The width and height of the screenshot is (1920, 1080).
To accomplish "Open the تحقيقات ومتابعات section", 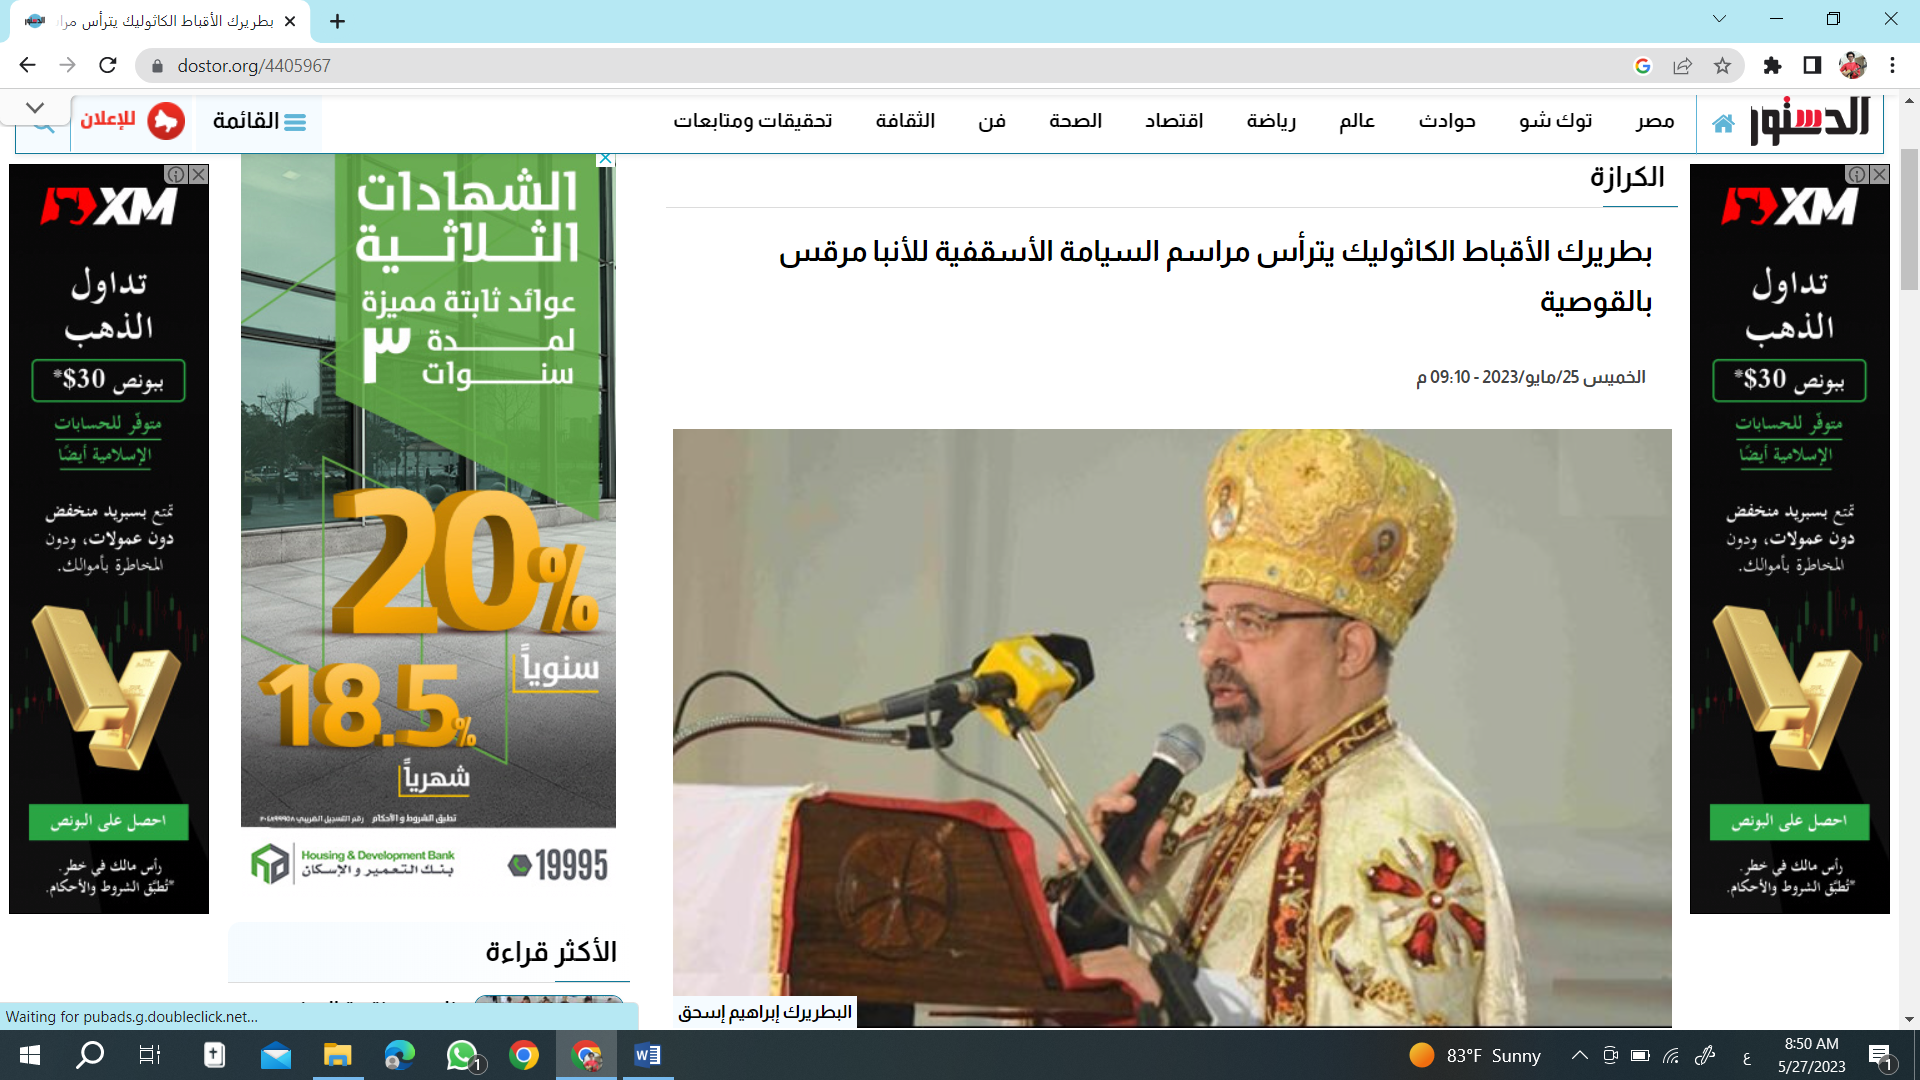I will (752, 121).
